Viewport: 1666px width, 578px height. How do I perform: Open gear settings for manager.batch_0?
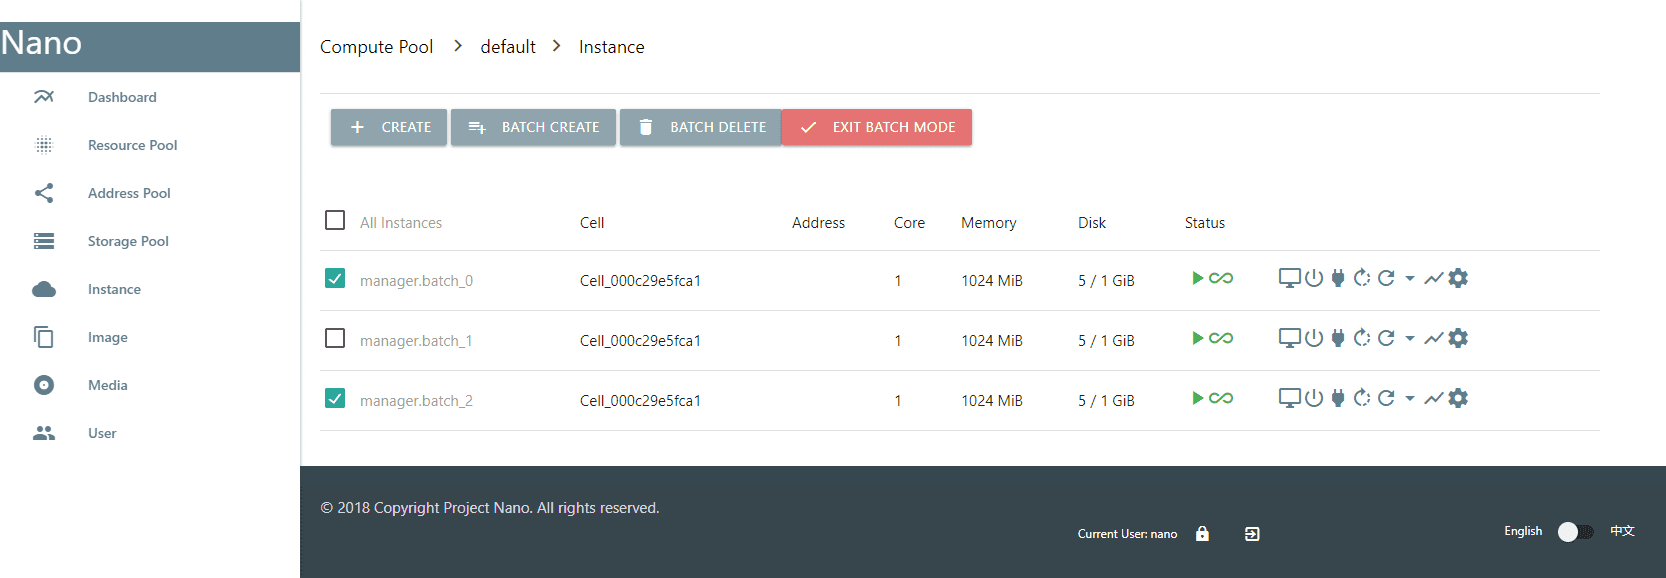[1458, 278]
